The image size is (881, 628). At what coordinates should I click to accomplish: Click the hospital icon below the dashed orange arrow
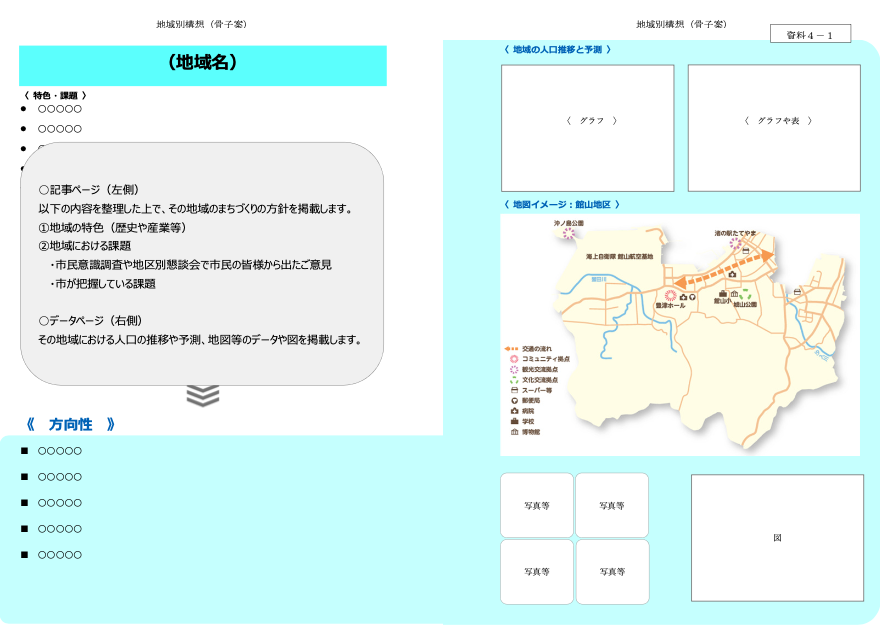pos(732,274)
